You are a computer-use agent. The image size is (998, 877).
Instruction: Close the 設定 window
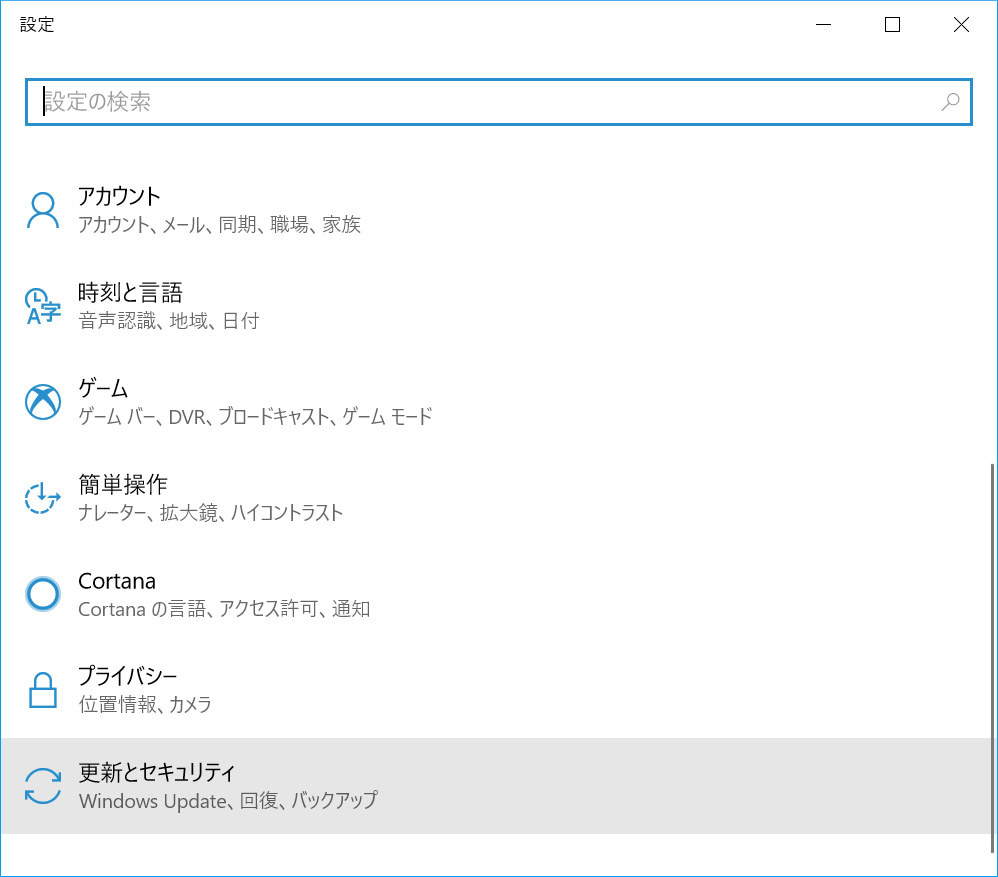[x=961, y=25]
